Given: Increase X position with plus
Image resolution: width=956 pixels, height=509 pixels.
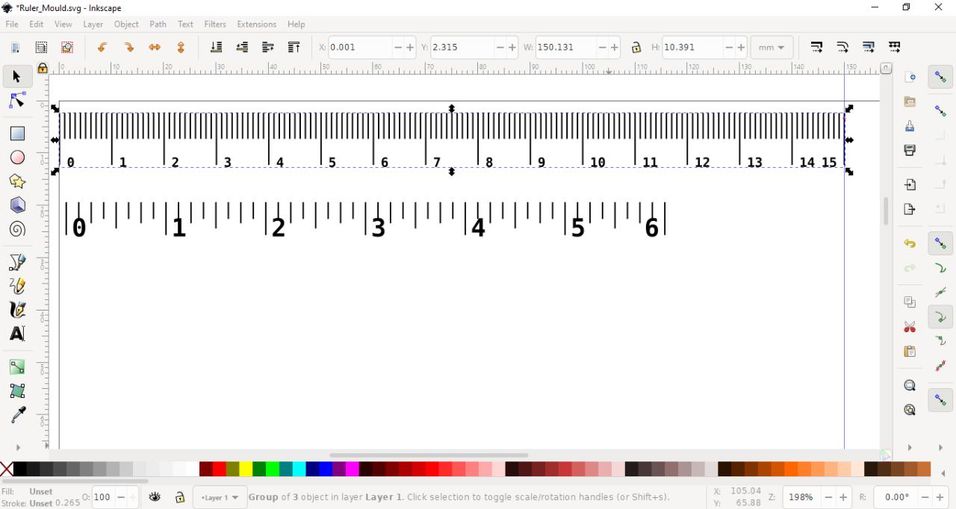Looking at the screenshot, I should click(x=410, y=47).
